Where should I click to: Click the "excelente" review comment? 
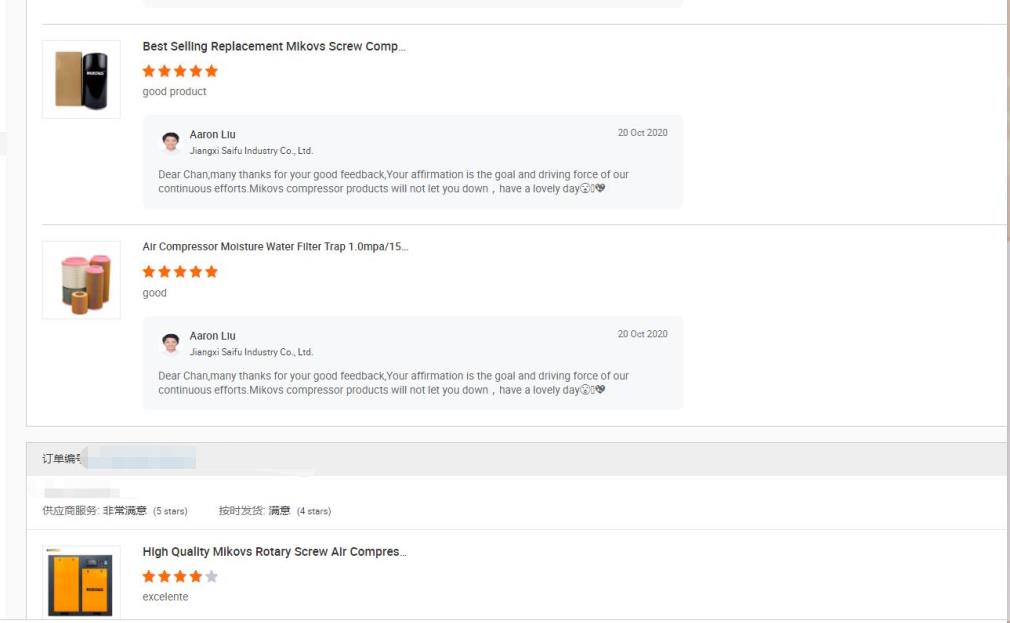[x=166, y=597]
